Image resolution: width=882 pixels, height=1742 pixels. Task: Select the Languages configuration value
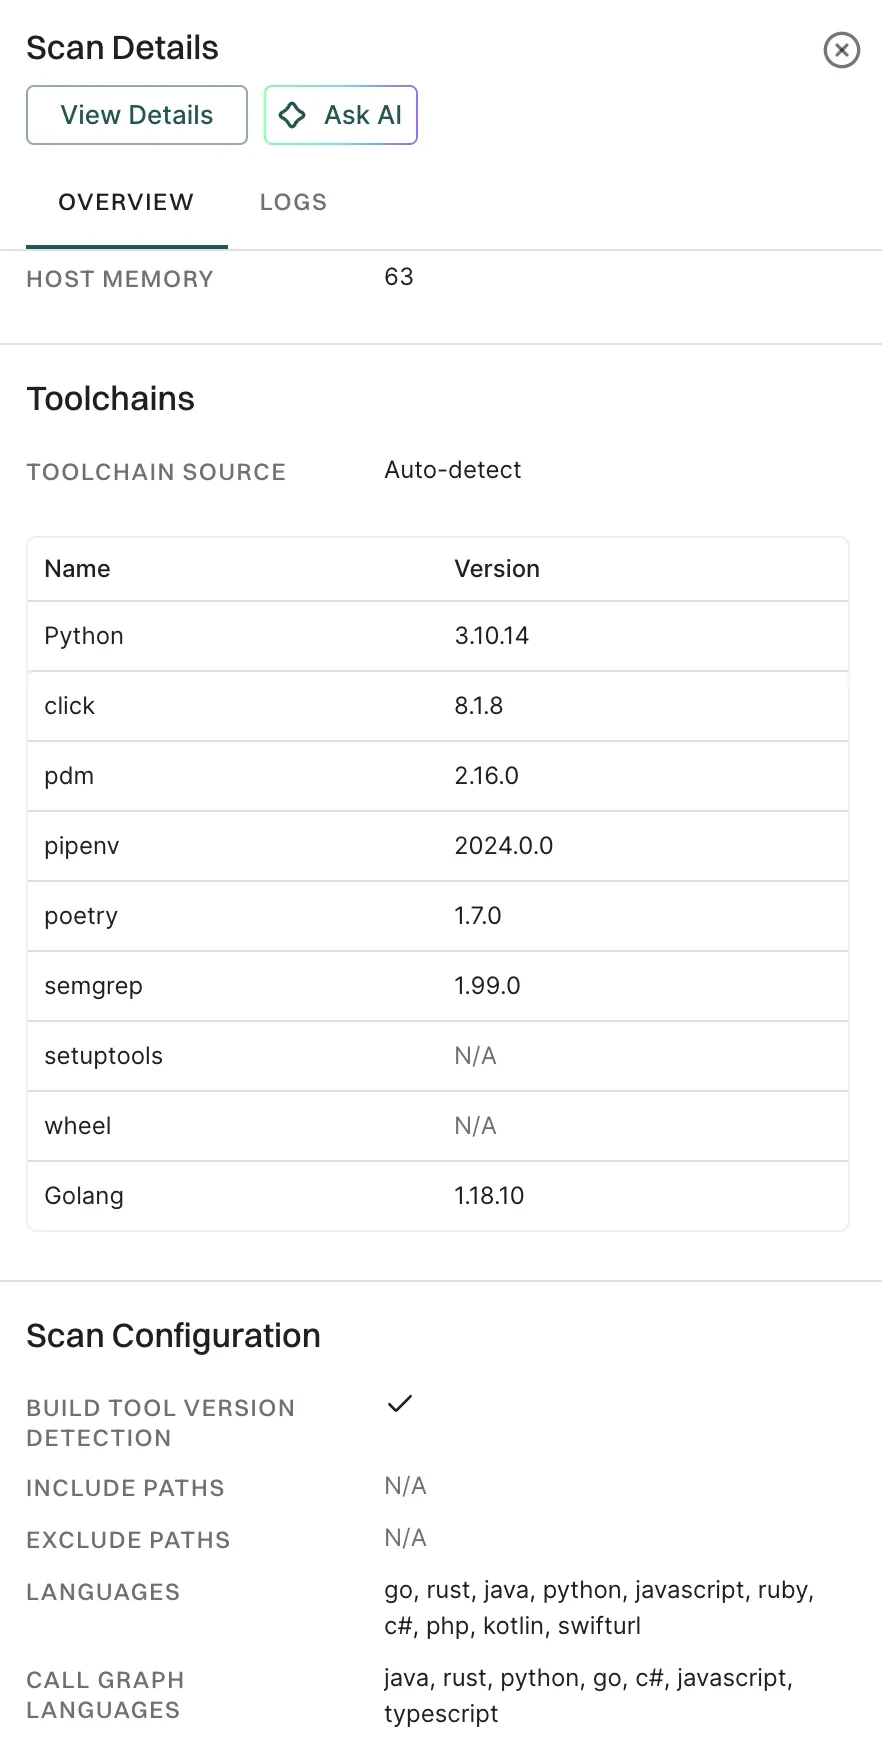click(x=598, y=1607)
